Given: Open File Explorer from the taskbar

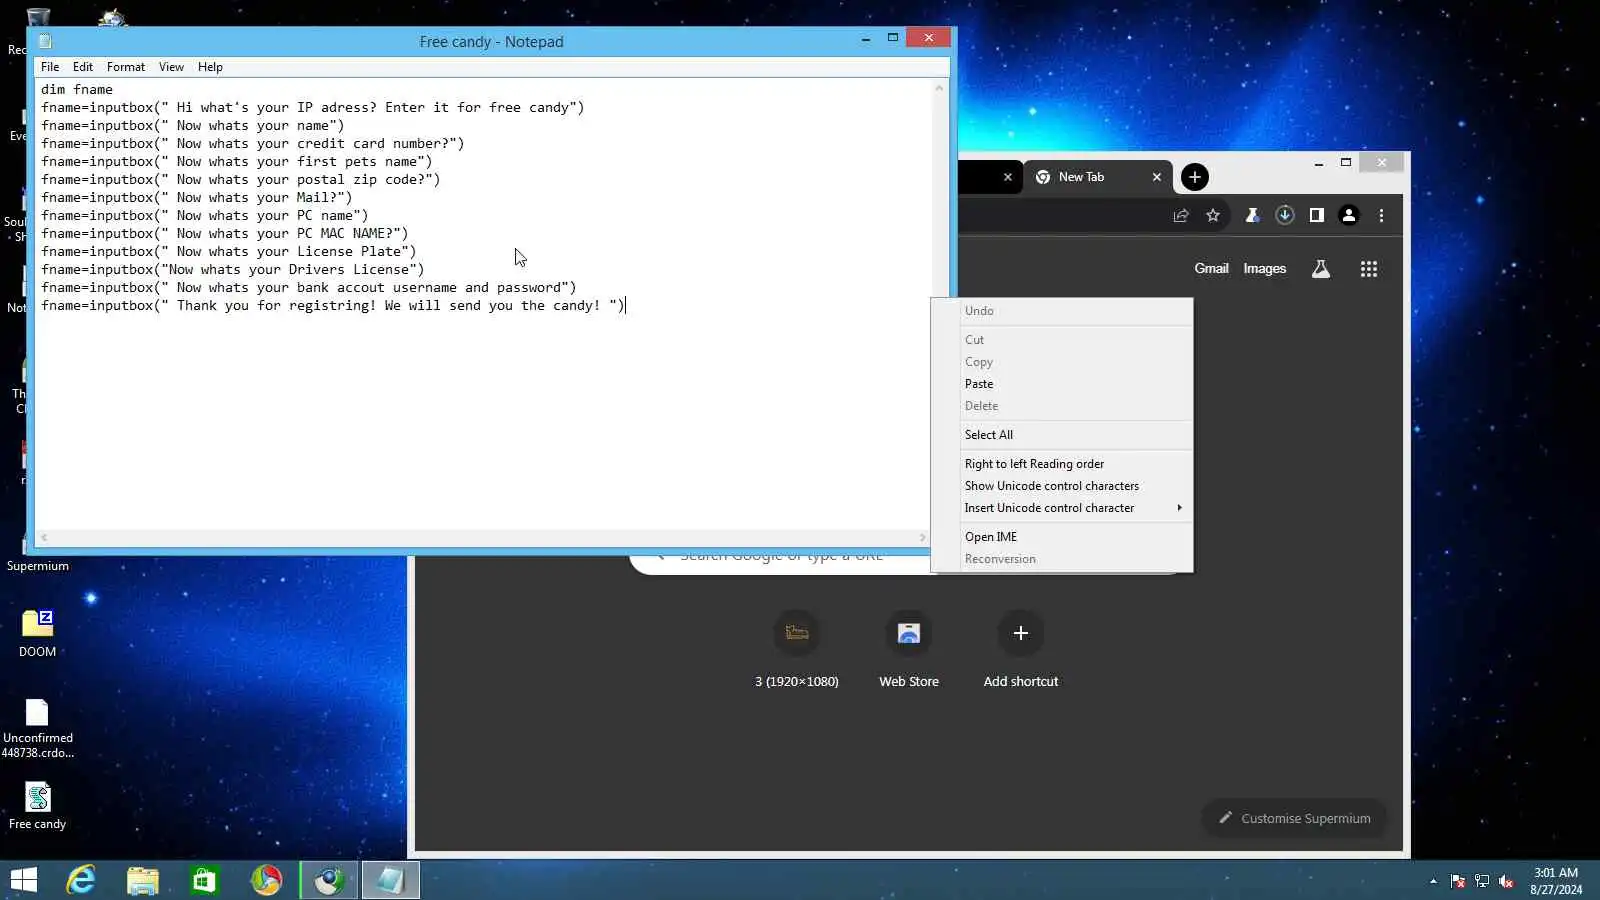Looking at the screenshot, I should click(x=143, y=880).
